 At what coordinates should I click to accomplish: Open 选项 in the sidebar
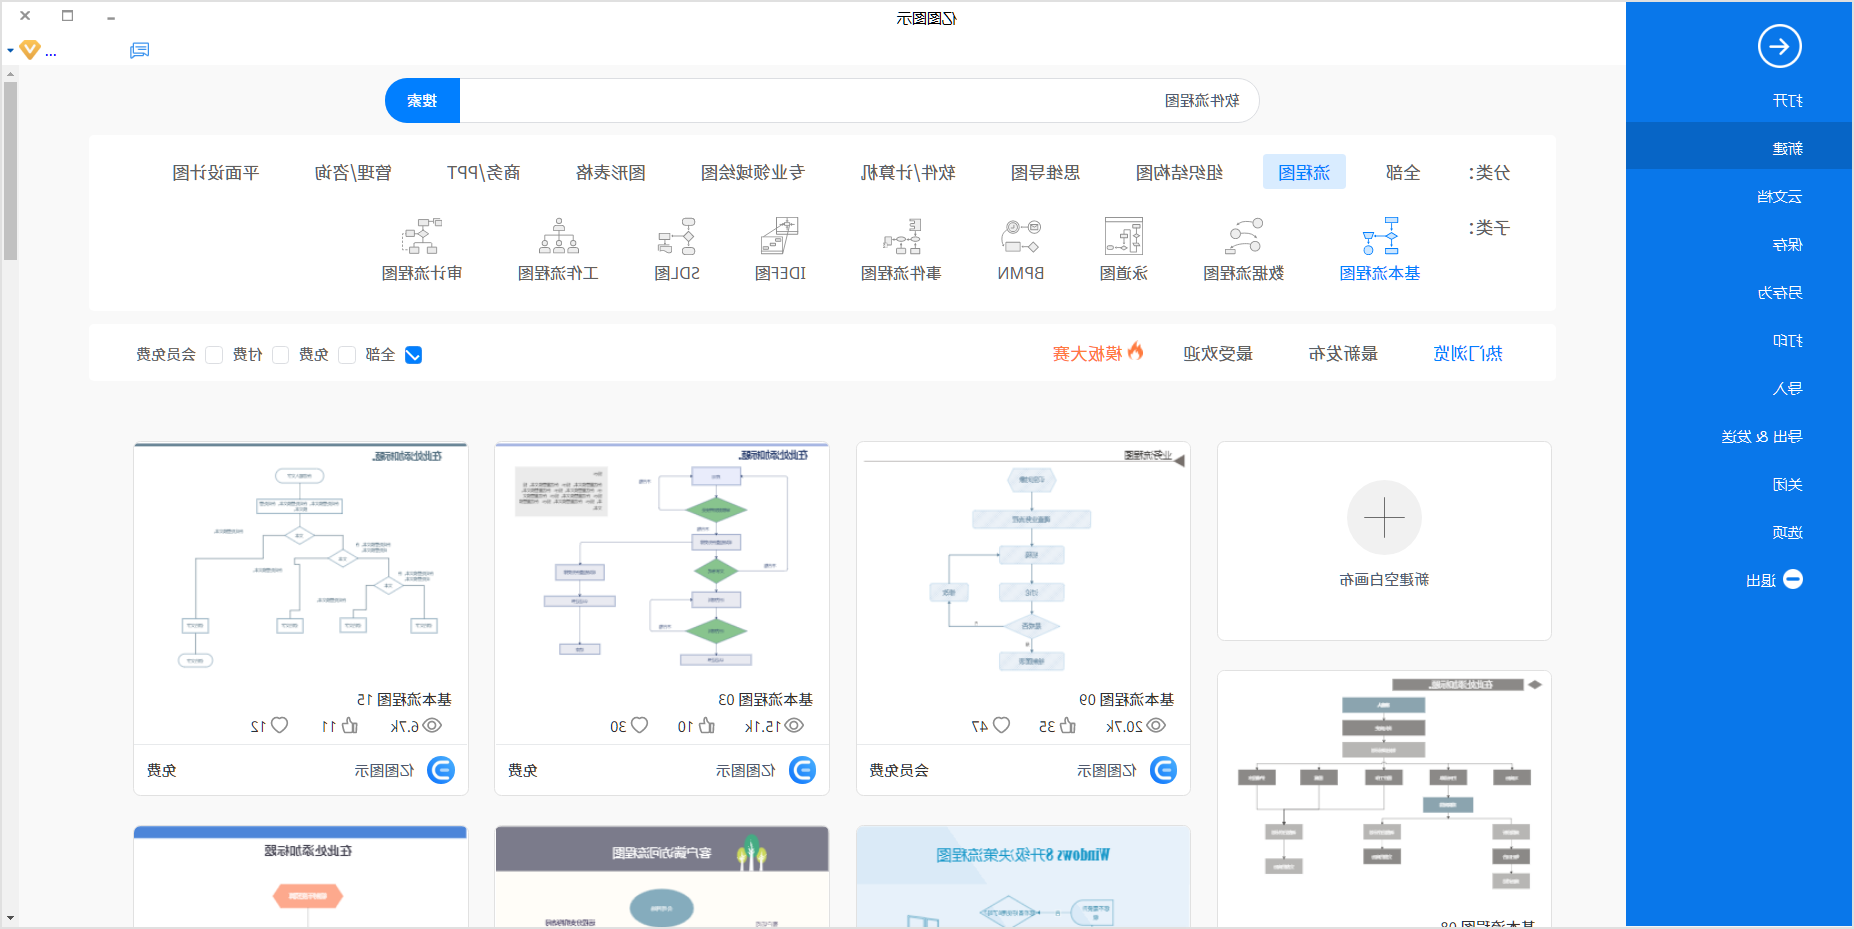point(1739,533)
